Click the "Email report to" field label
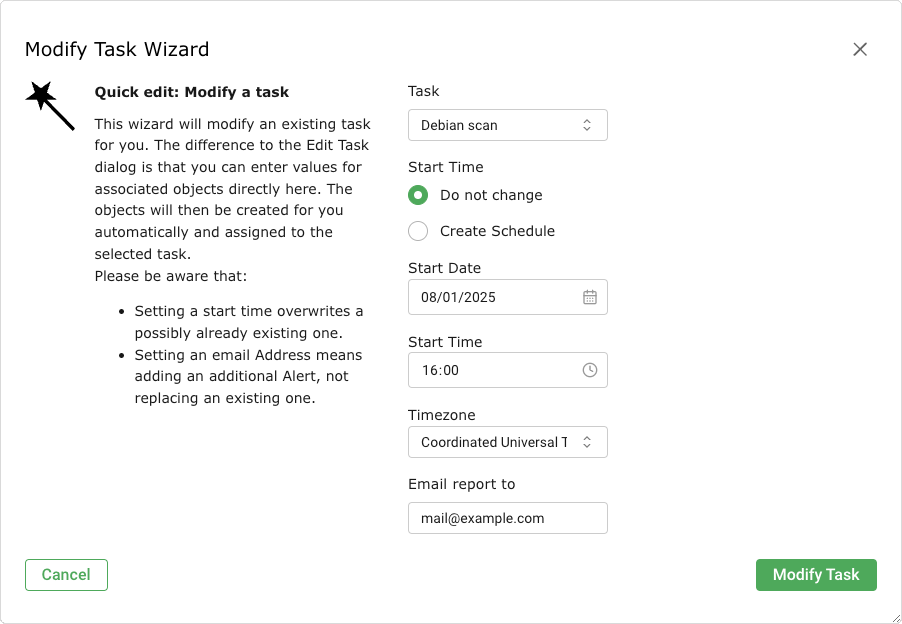 (x=461, y=484)
